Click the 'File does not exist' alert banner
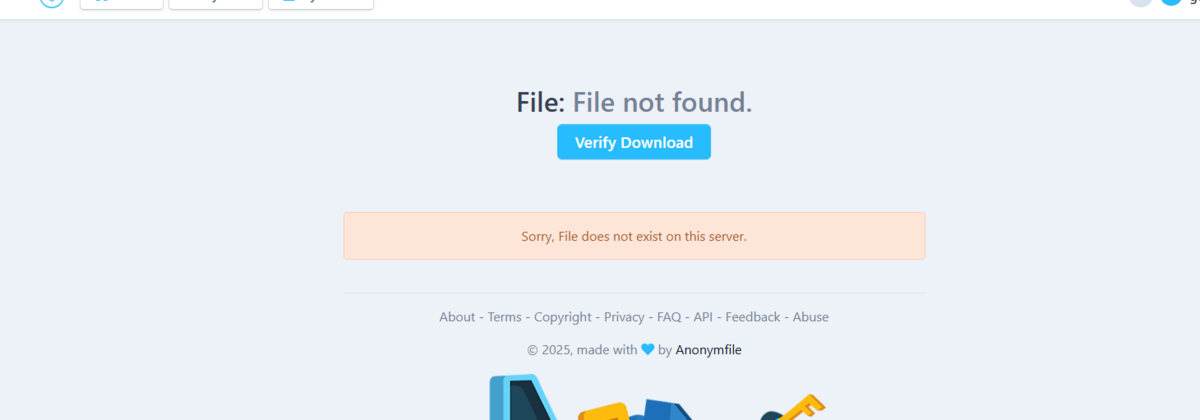1200x420 pixels. (634, 236)
